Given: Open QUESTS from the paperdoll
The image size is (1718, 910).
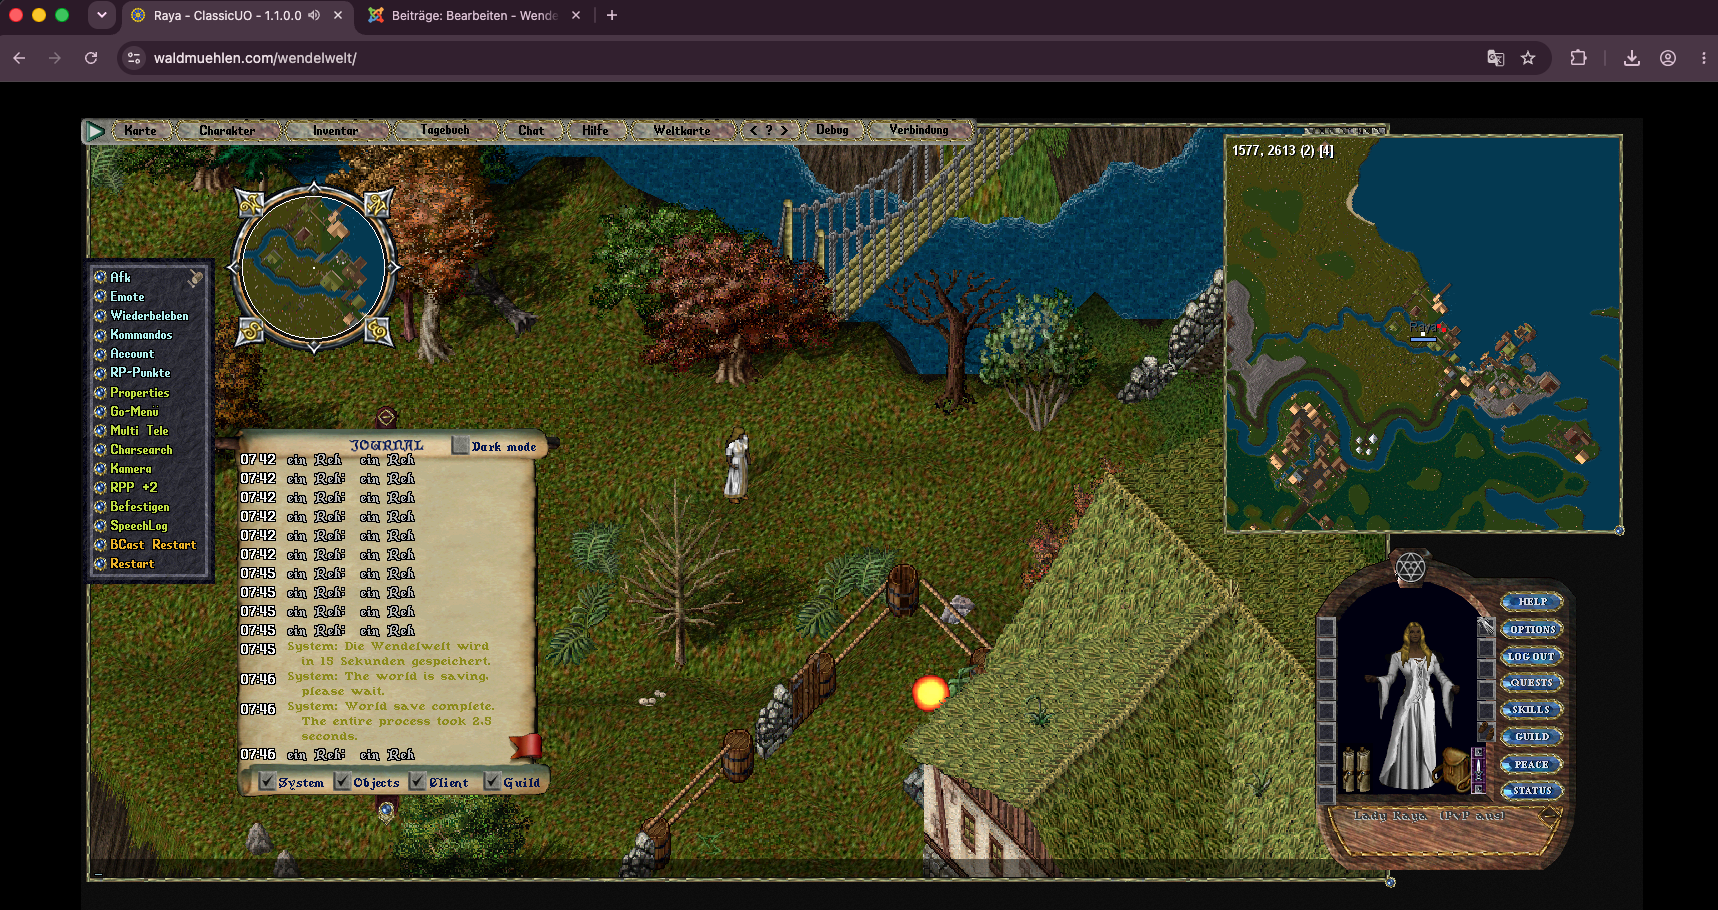Looking at the screenshot, I should [1532, 683].
